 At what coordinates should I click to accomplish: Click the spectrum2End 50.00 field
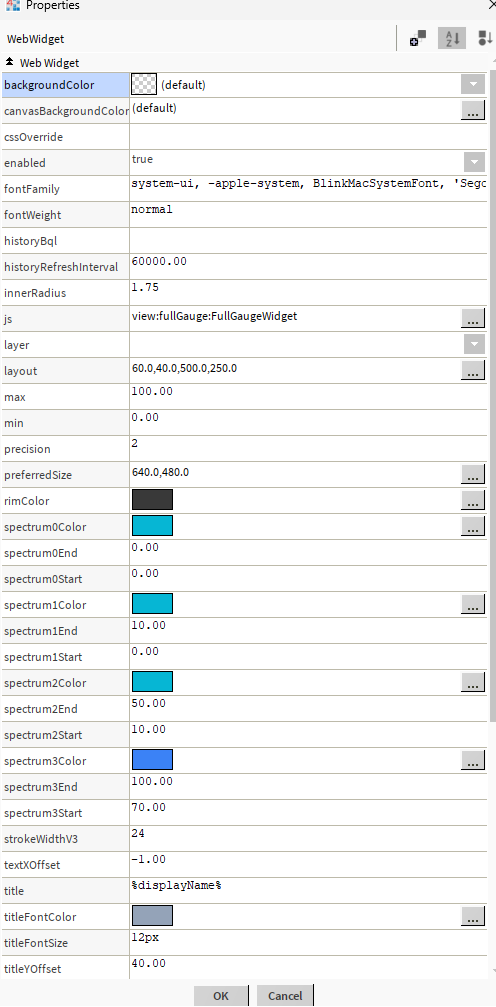click(308, 709)
